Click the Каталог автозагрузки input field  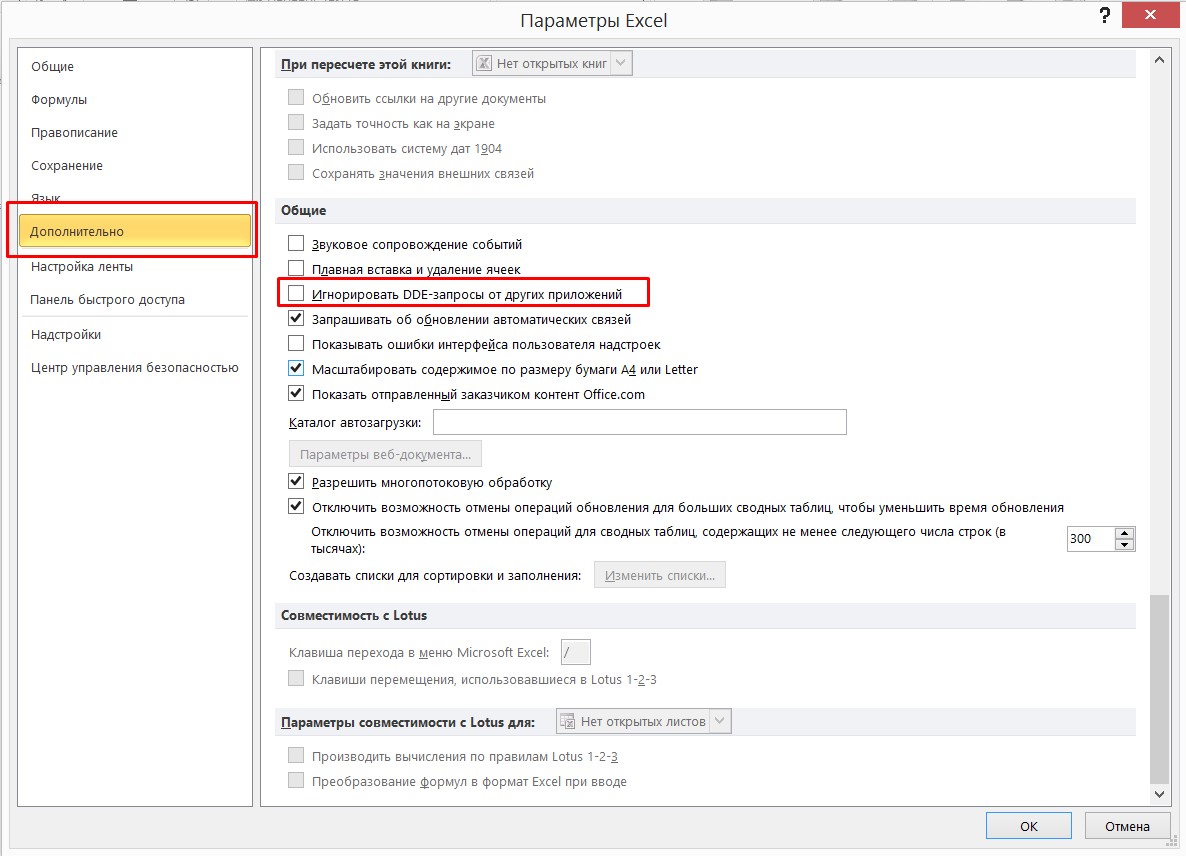tap(639, 422)
